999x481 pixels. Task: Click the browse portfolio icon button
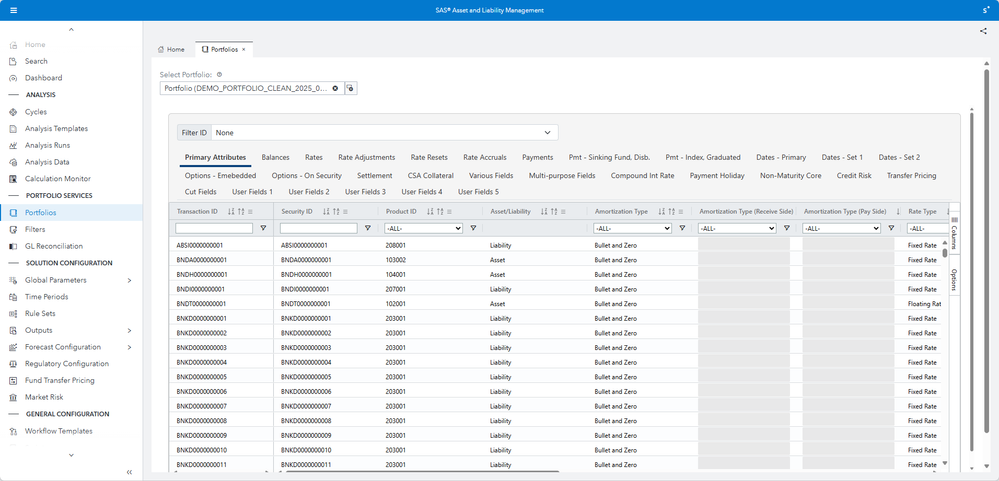click(x=350, y=88)
